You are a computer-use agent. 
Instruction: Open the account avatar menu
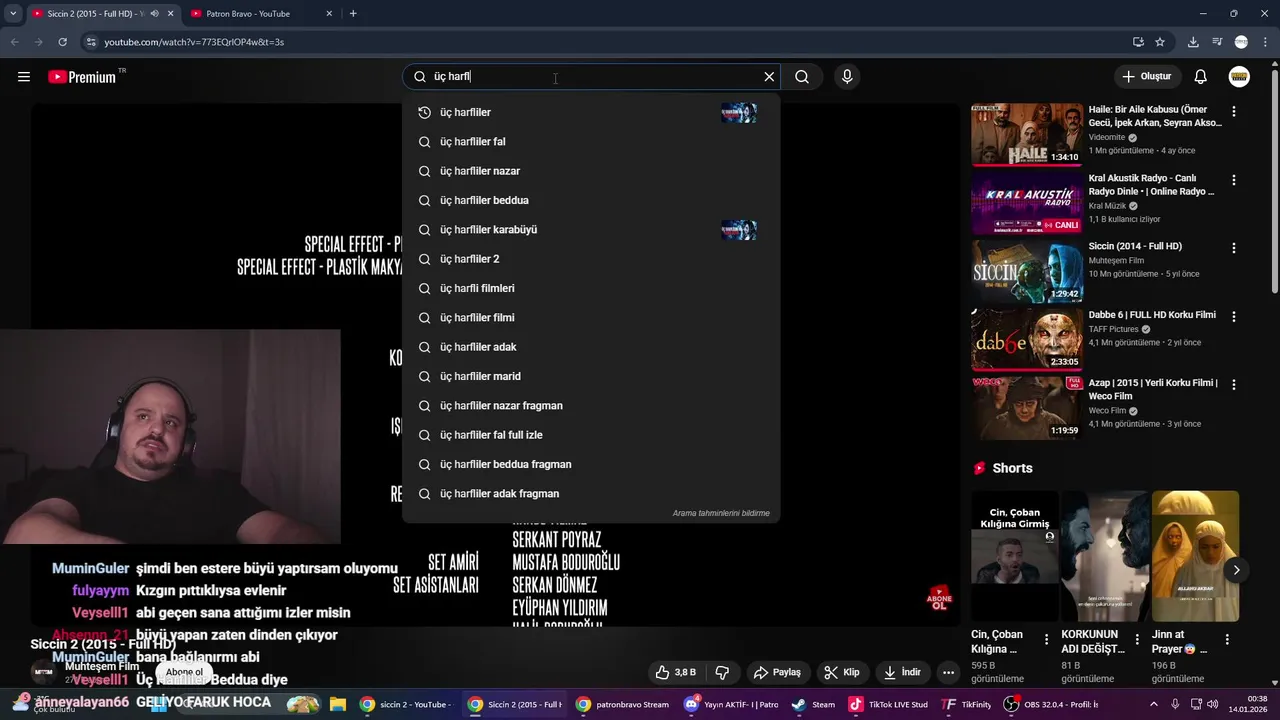tap(1239, 77)
